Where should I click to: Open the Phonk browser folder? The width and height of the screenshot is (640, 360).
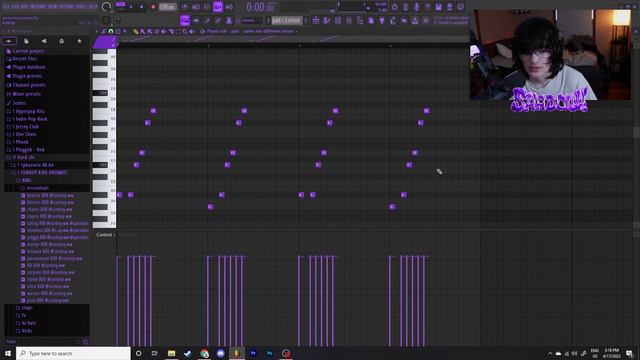pos(18,142)
